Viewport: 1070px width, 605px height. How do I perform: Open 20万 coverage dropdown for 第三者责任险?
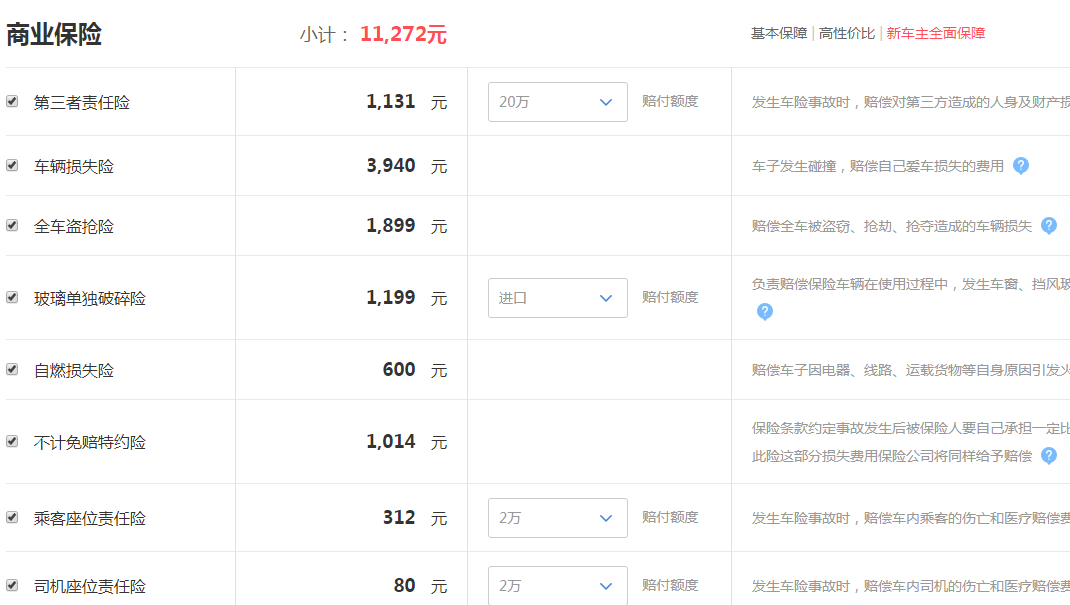[x=558, y=102]
